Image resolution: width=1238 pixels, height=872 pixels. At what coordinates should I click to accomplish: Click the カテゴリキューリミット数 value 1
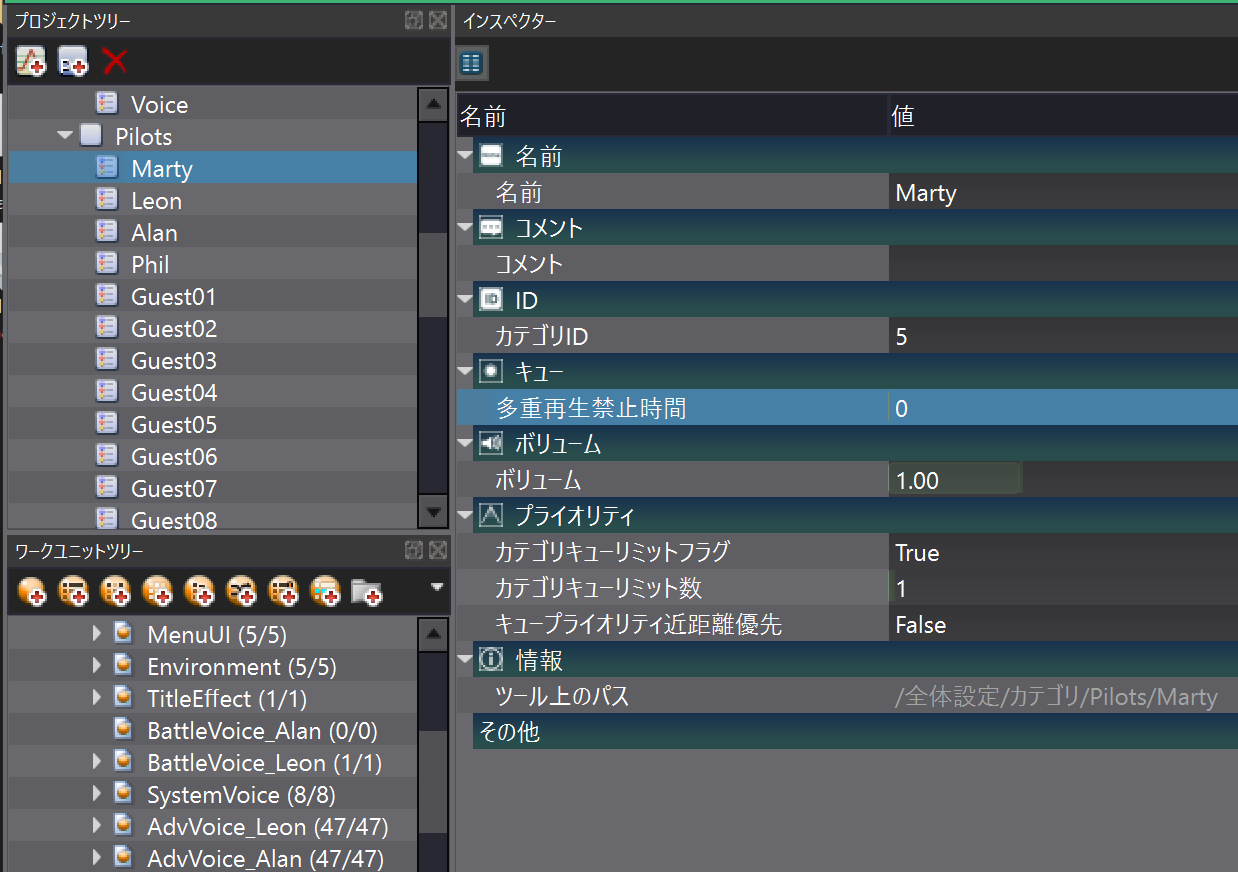(1063, 588)
